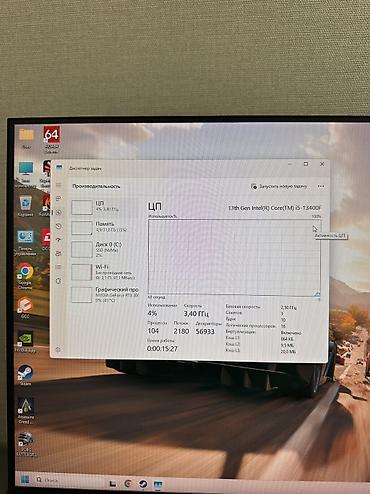The width and height of the screenshot is (370, 494).
Task: Click the '3,40 ГГц' speed value
Action: [x=196, y=314]
